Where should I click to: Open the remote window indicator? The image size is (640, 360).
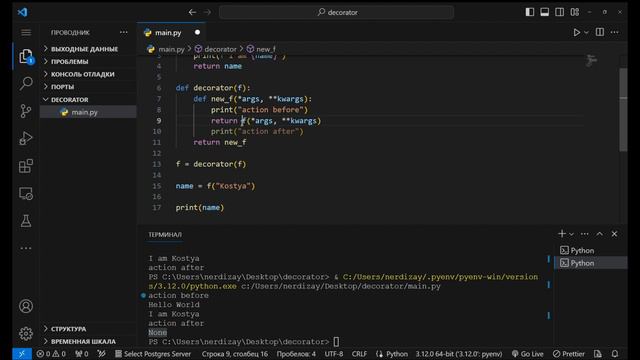click(22, 354)
